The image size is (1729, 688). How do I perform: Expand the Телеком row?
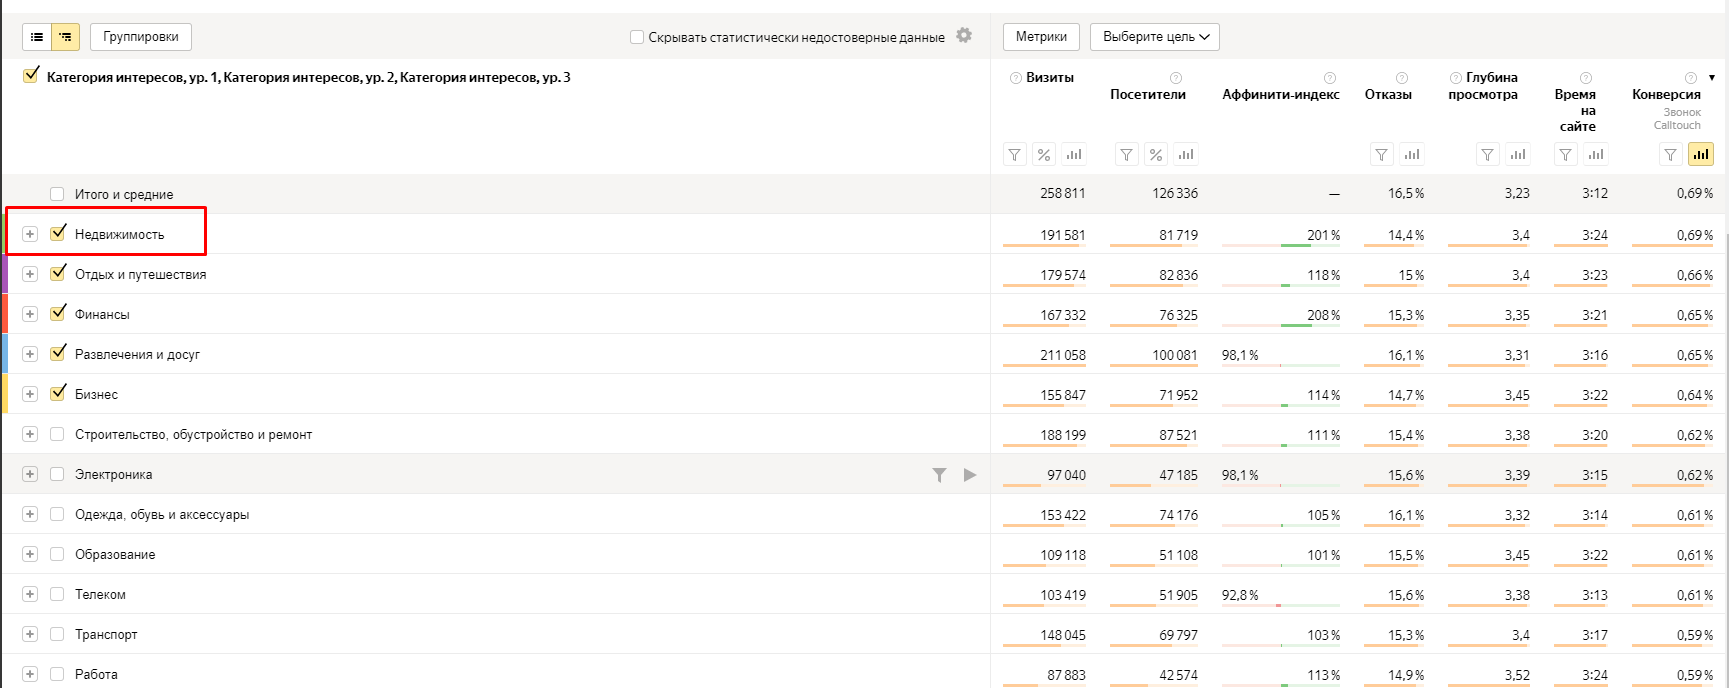pyautogui.click(x=30, y=594)
